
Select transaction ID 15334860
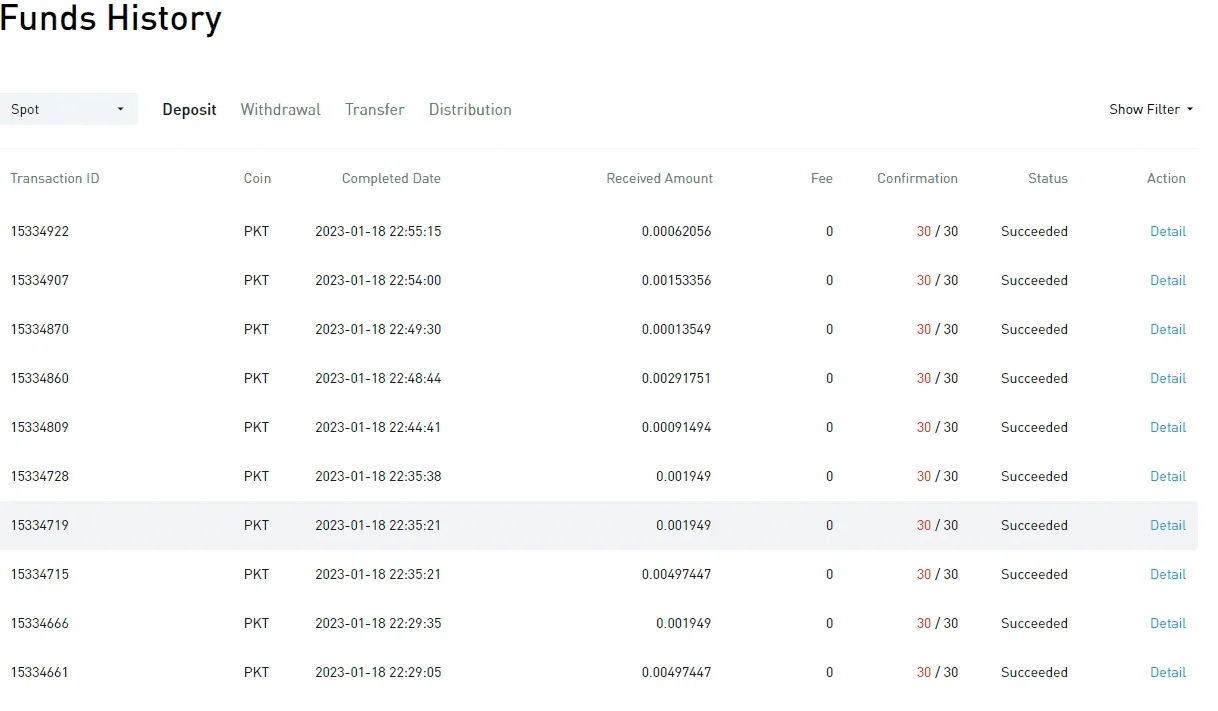40,378
